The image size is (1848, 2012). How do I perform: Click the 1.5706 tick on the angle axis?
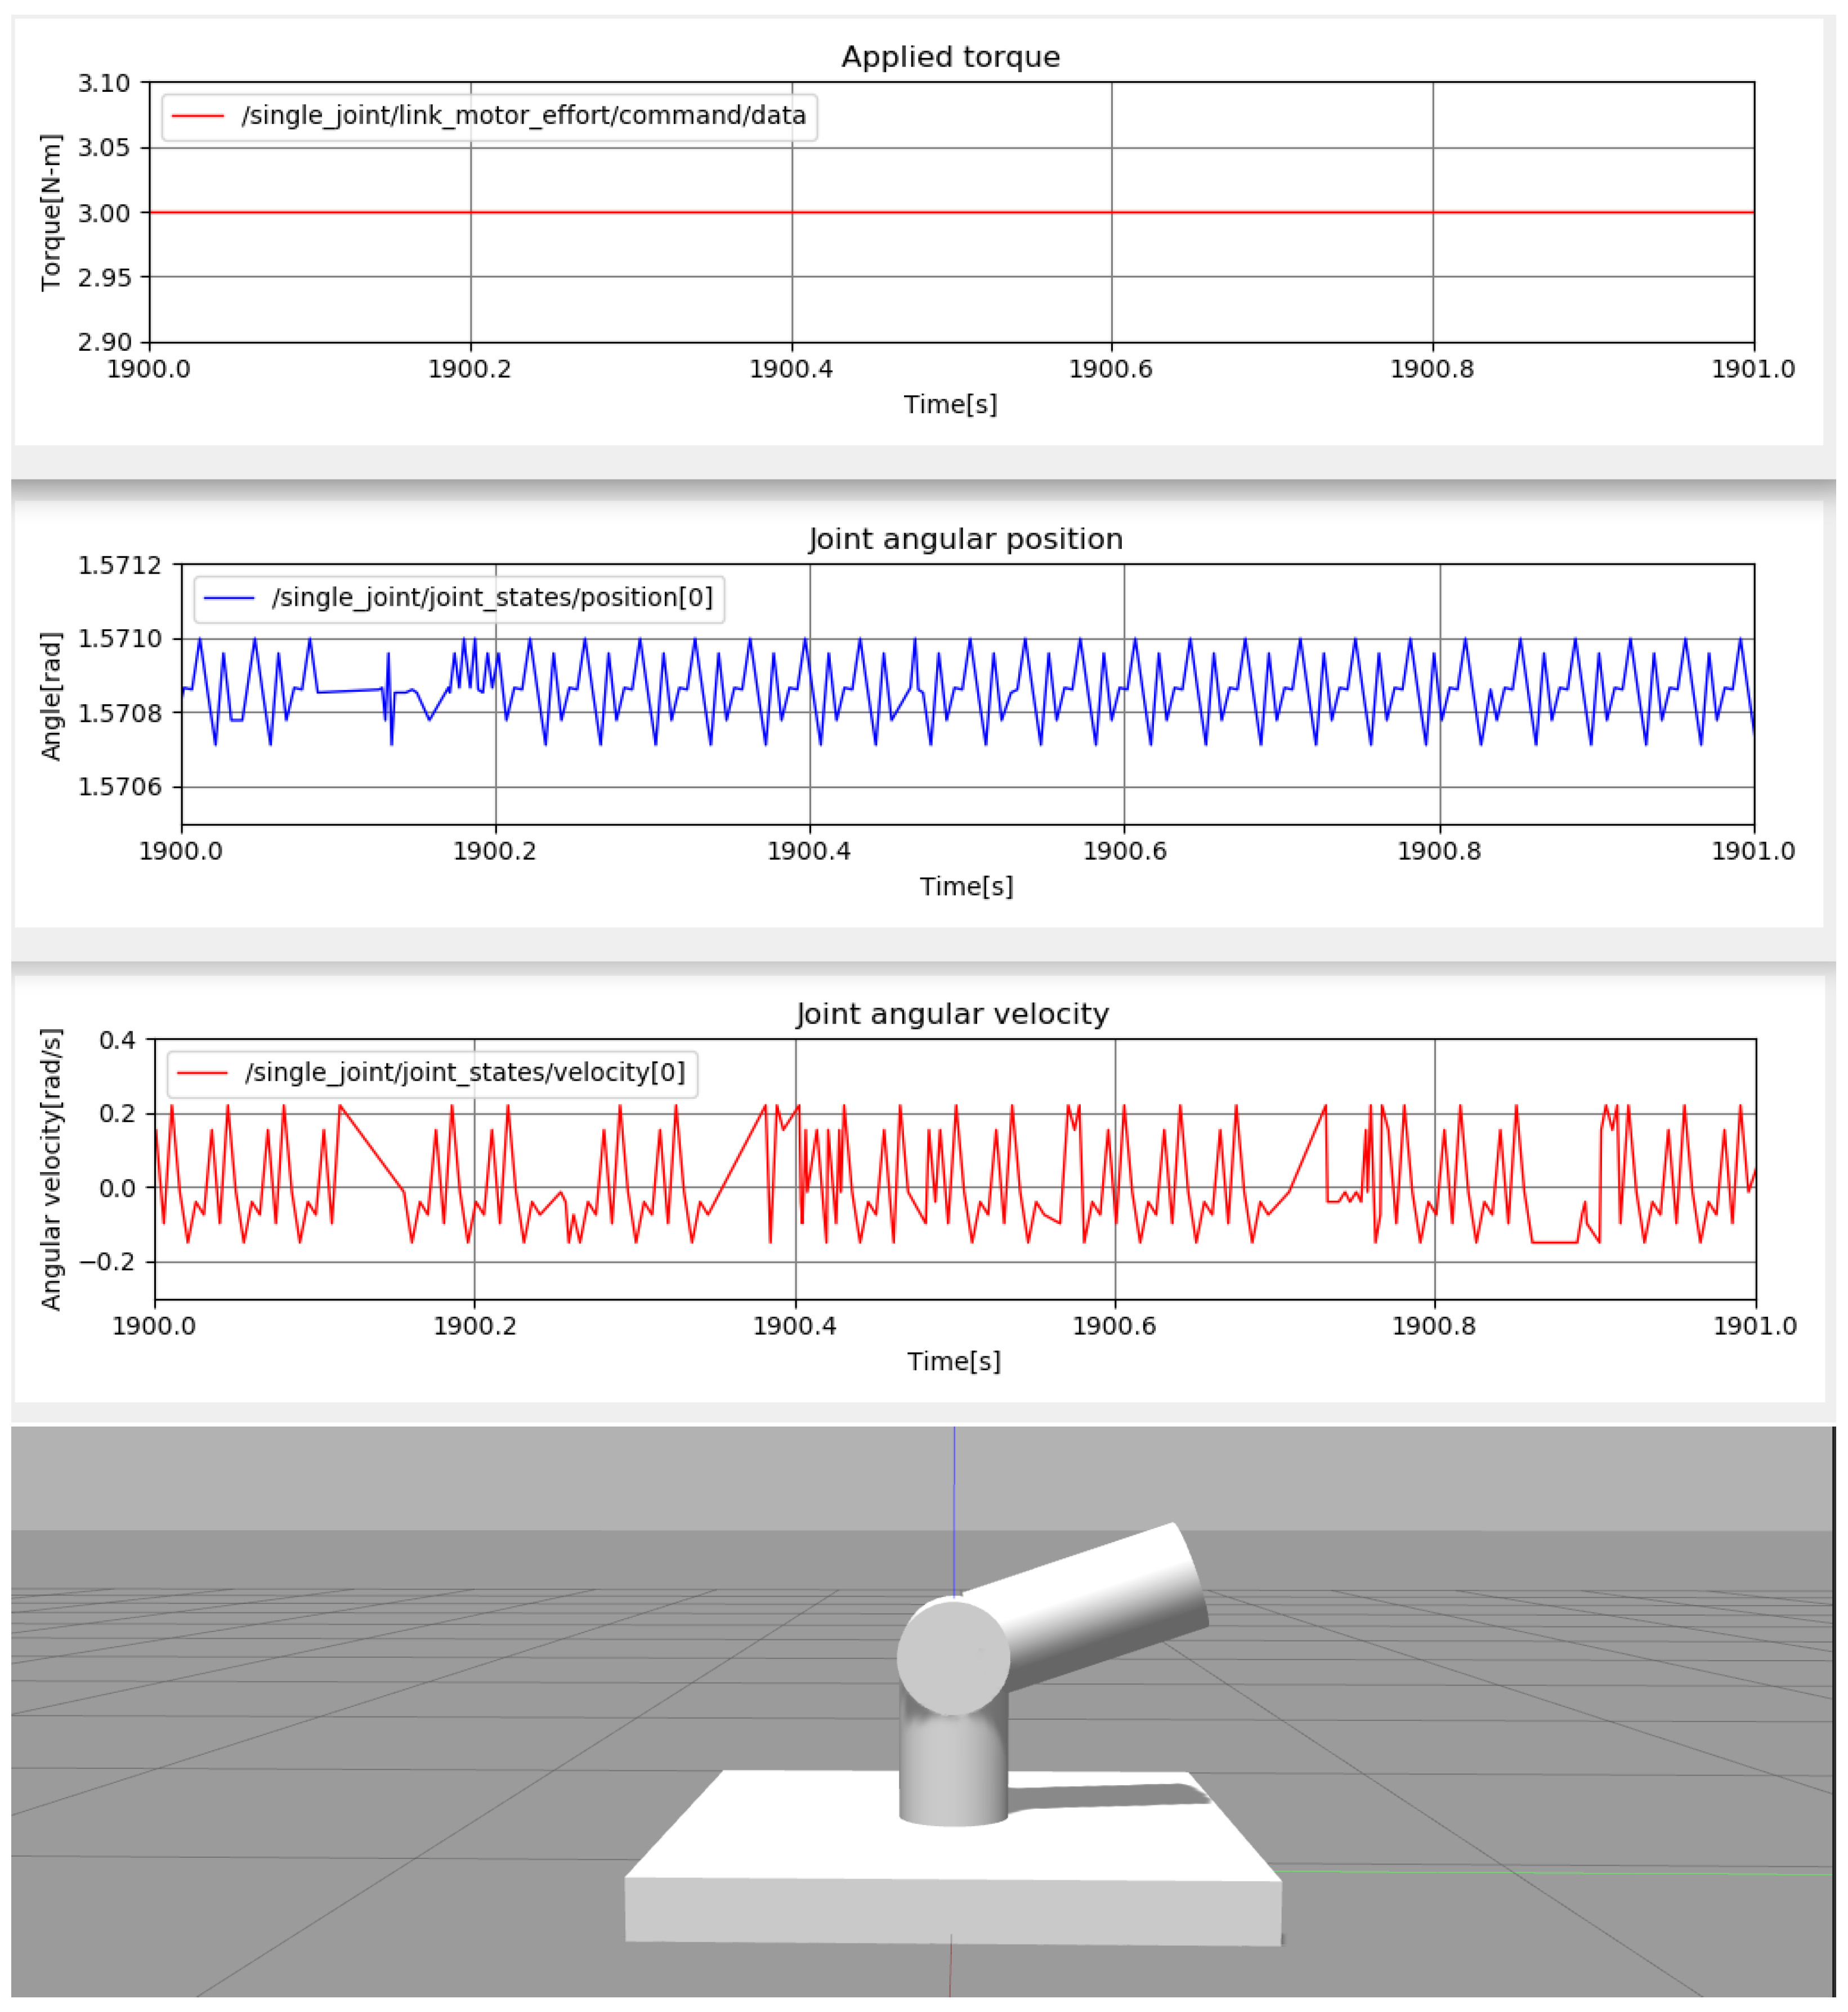click(x=119, y=787)
